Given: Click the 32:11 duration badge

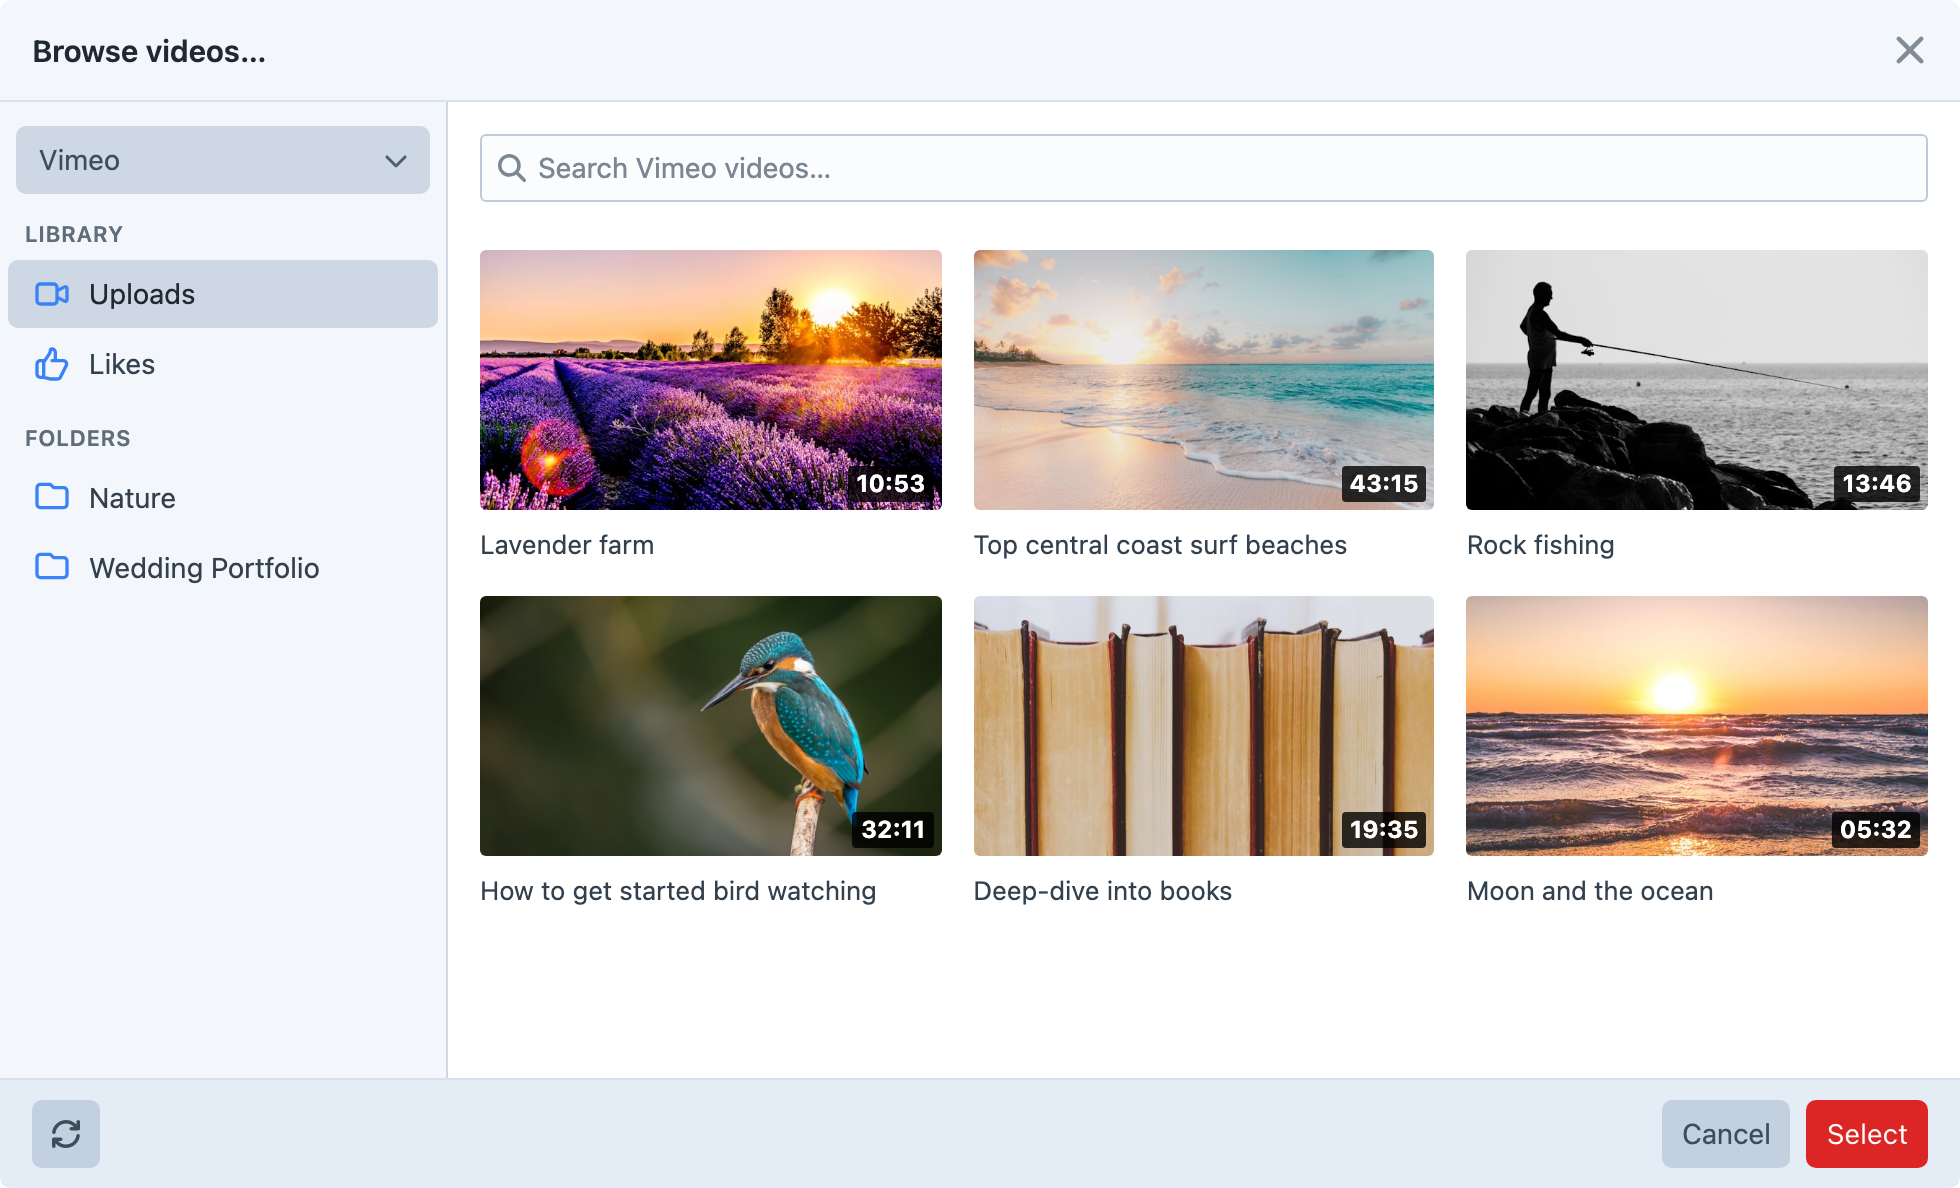Looking at the screenshot, I should click(x=893, y=830).
